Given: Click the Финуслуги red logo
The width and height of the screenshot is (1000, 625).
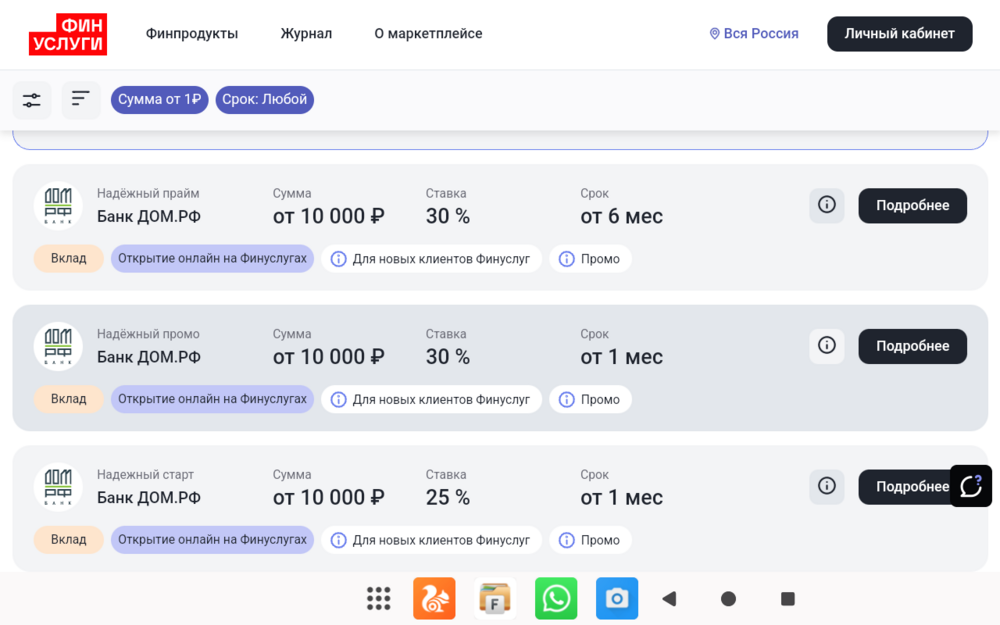Looking at the screenshot, I should click(68, 34).
